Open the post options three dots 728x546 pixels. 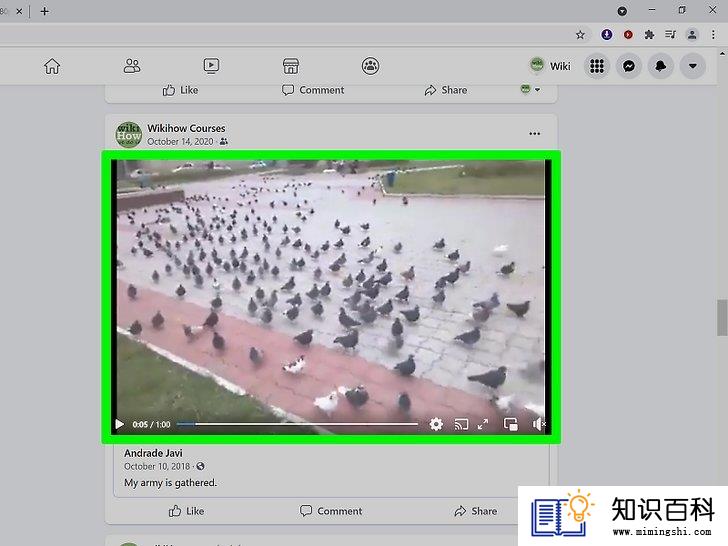pos(534,134)
